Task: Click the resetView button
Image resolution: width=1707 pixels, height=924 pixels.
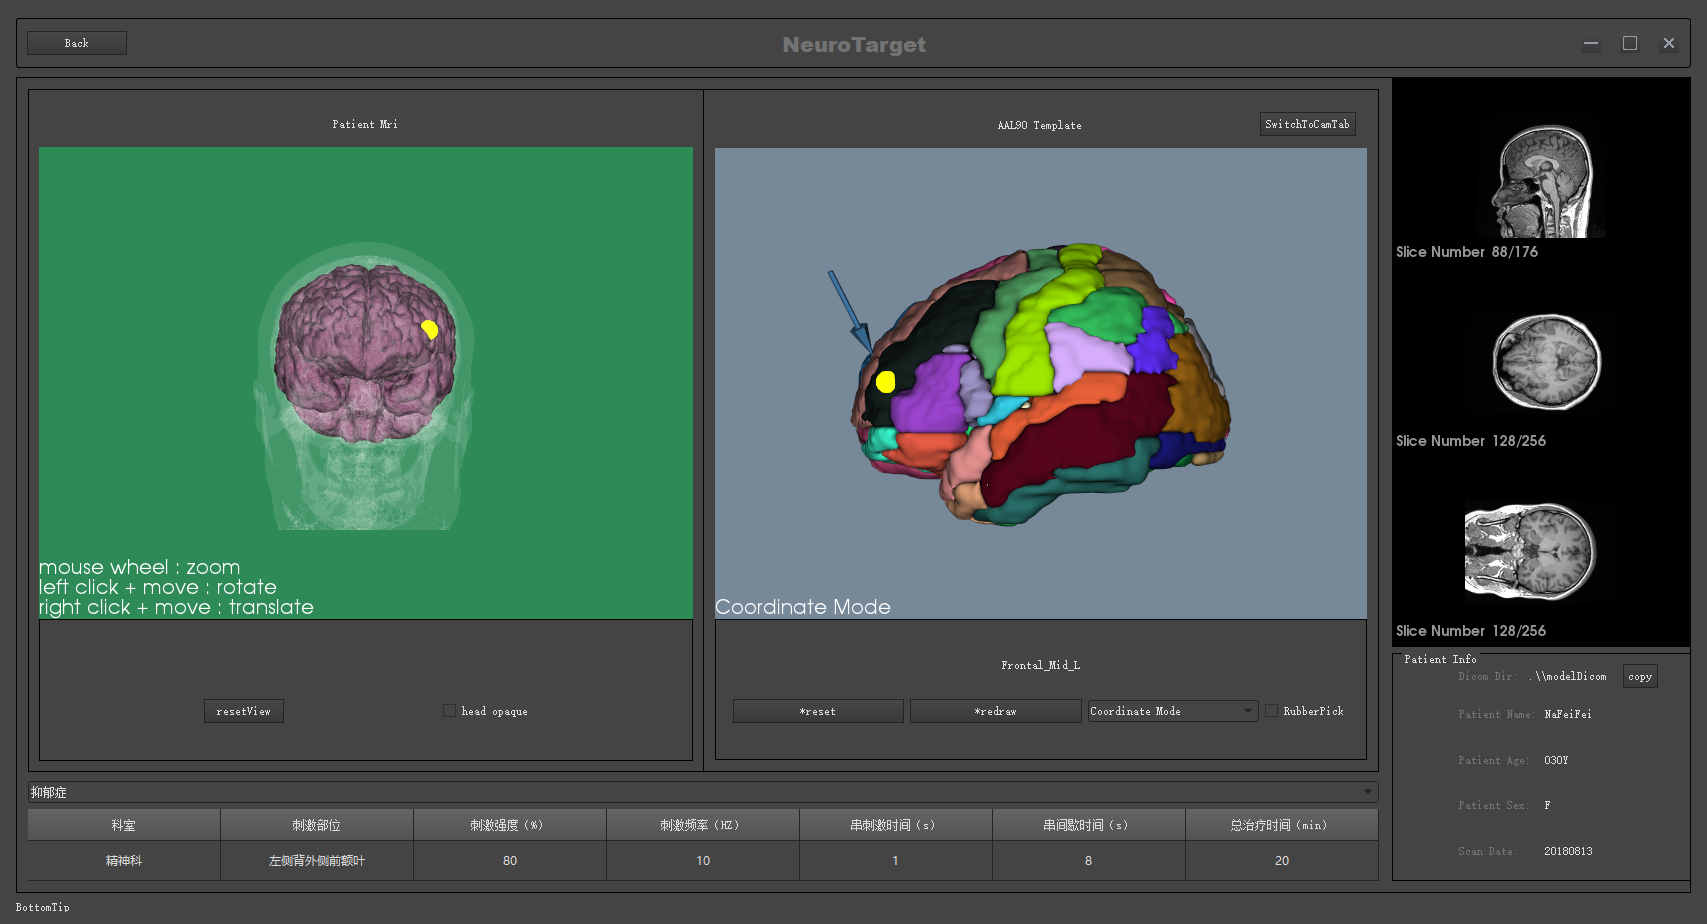Action: [x=244, y=711]
